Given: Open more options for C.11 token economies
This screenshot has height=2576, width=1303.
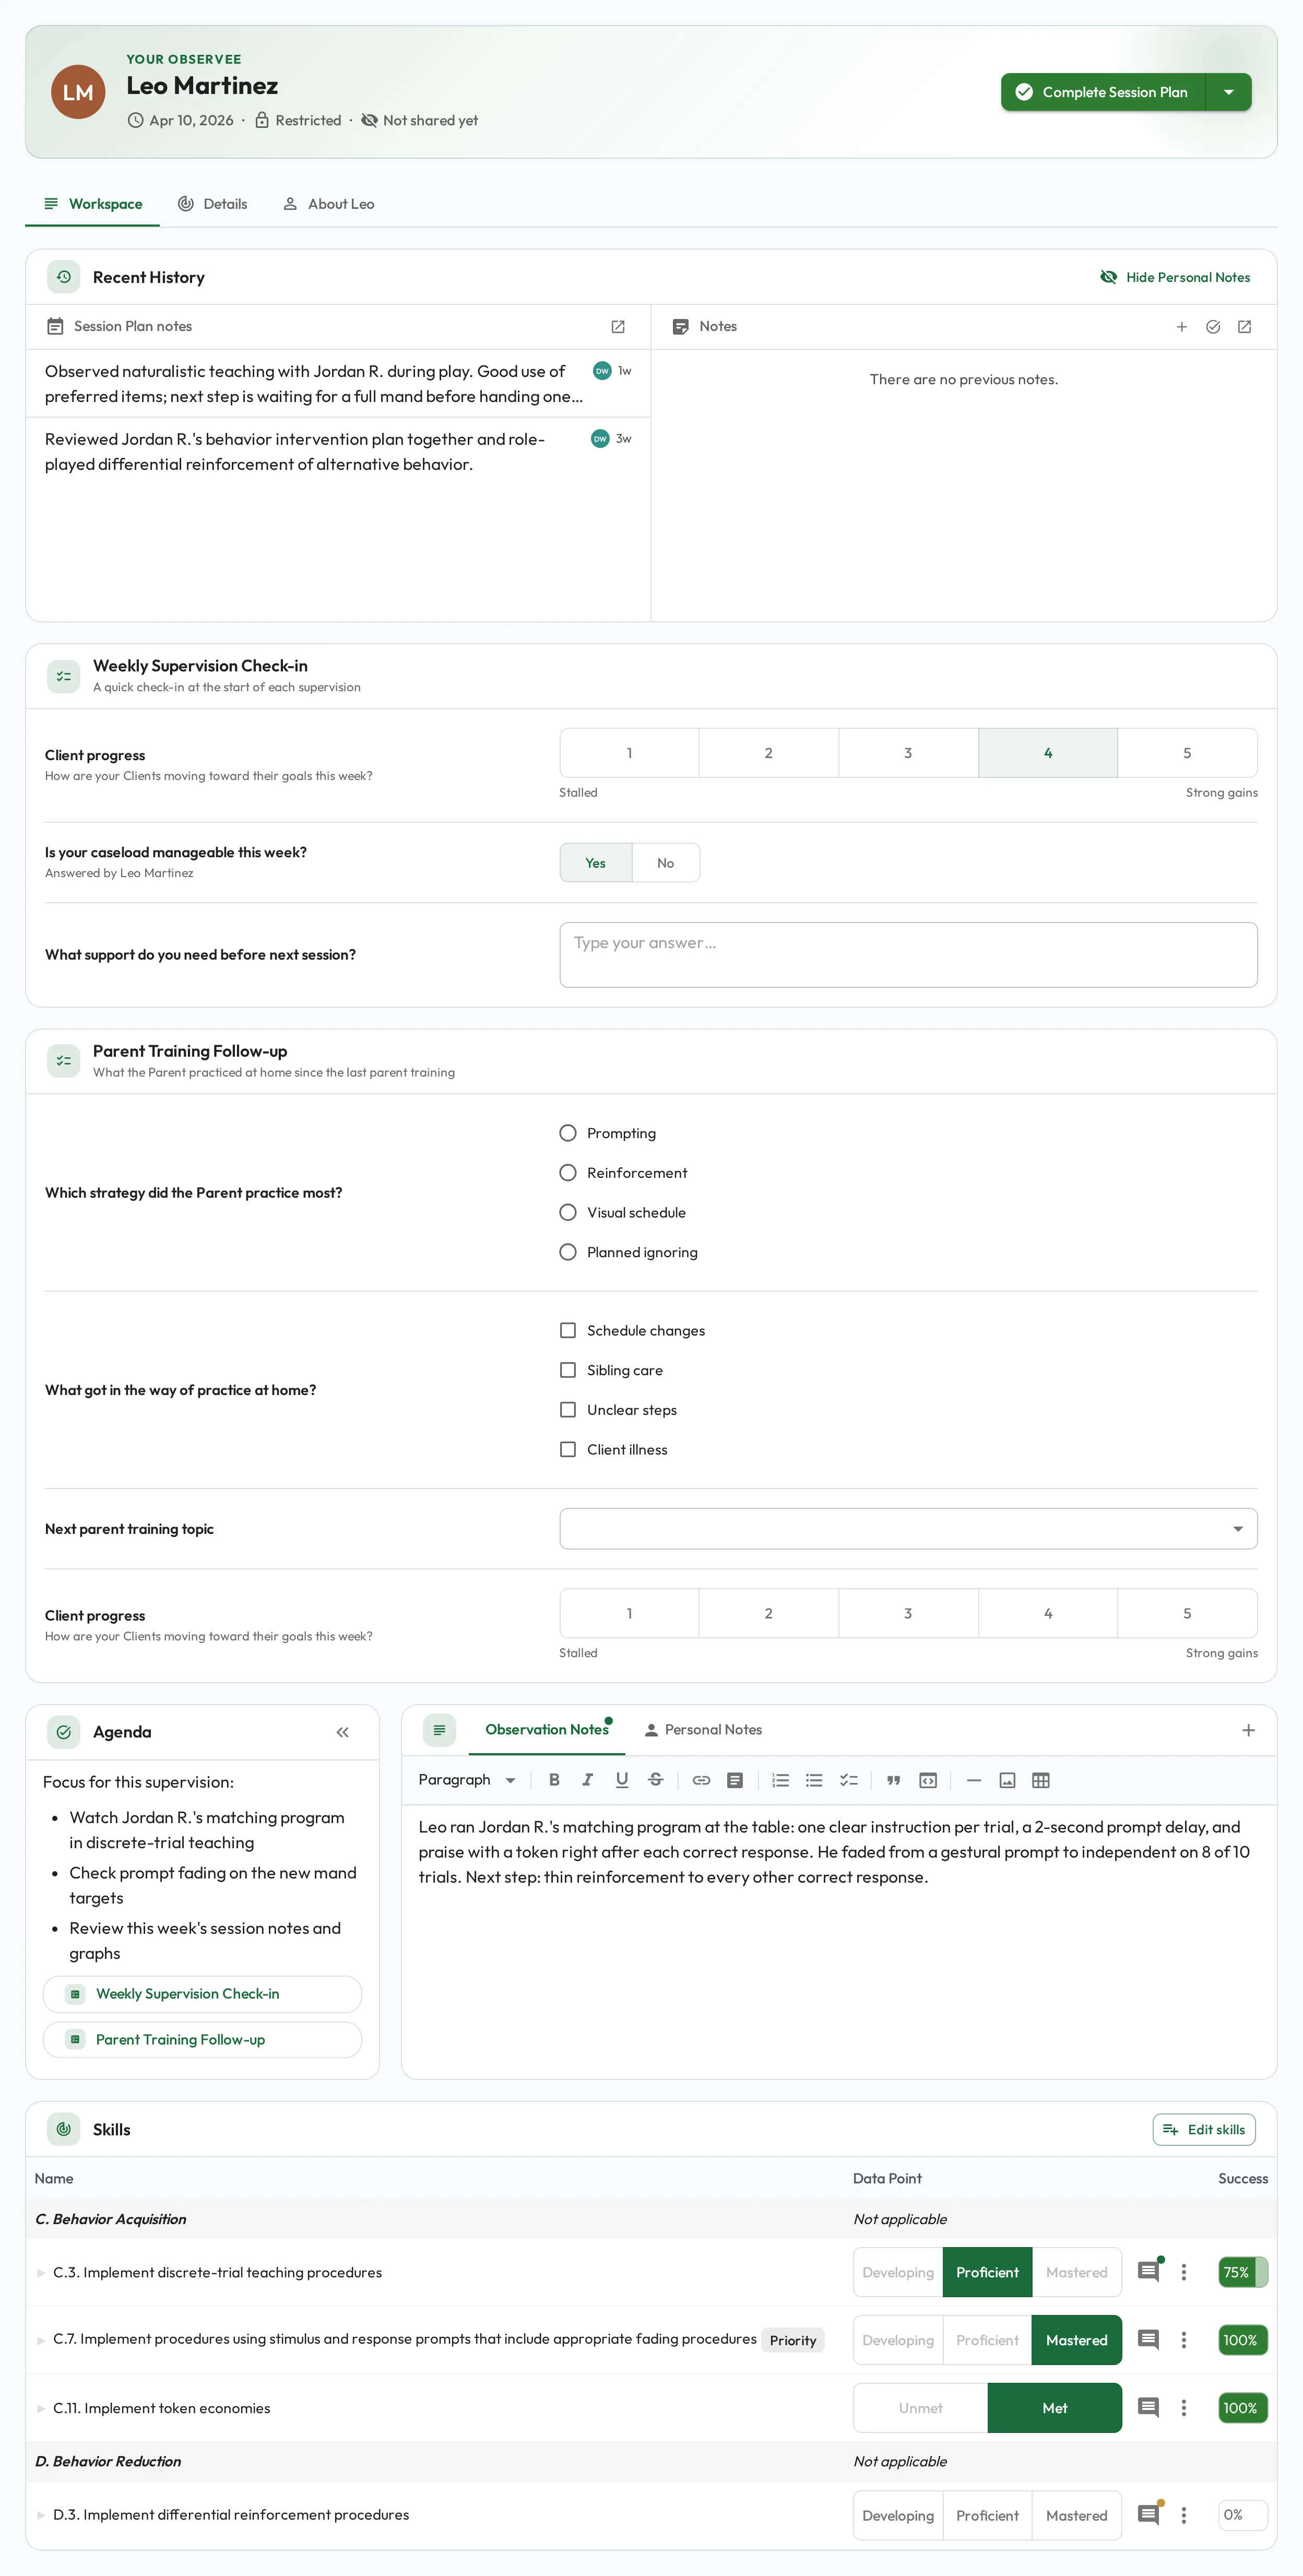Looking at the screenshot, I should [x=1184, y=2408].
